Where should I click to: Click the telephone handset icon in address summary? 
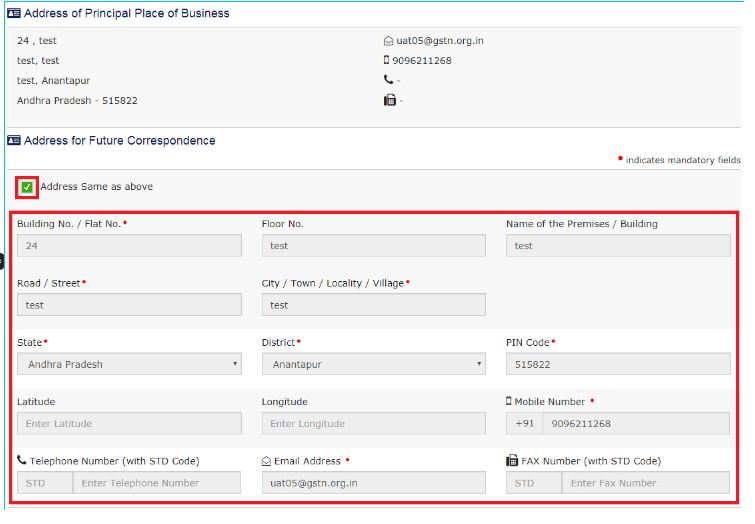pyautogui.click(x=388, y=80)
